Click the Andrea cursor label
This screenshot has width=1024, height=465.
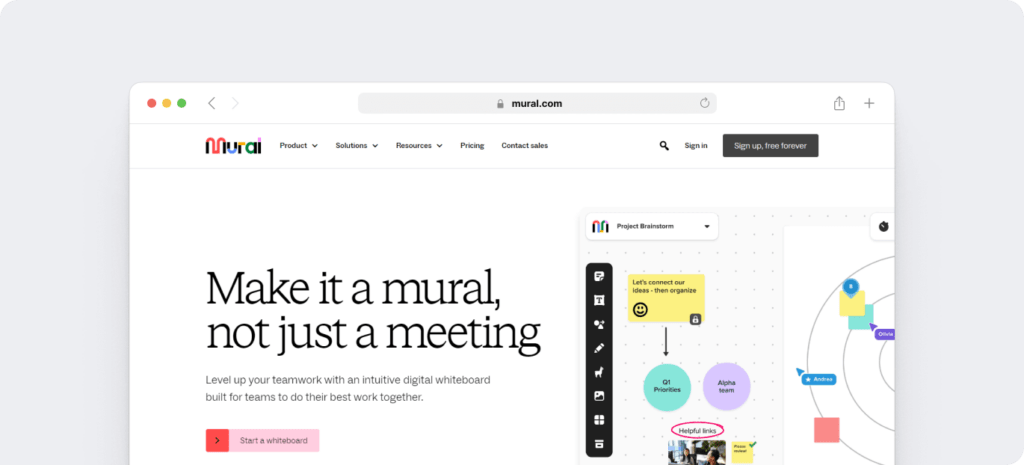coord(818,379)
